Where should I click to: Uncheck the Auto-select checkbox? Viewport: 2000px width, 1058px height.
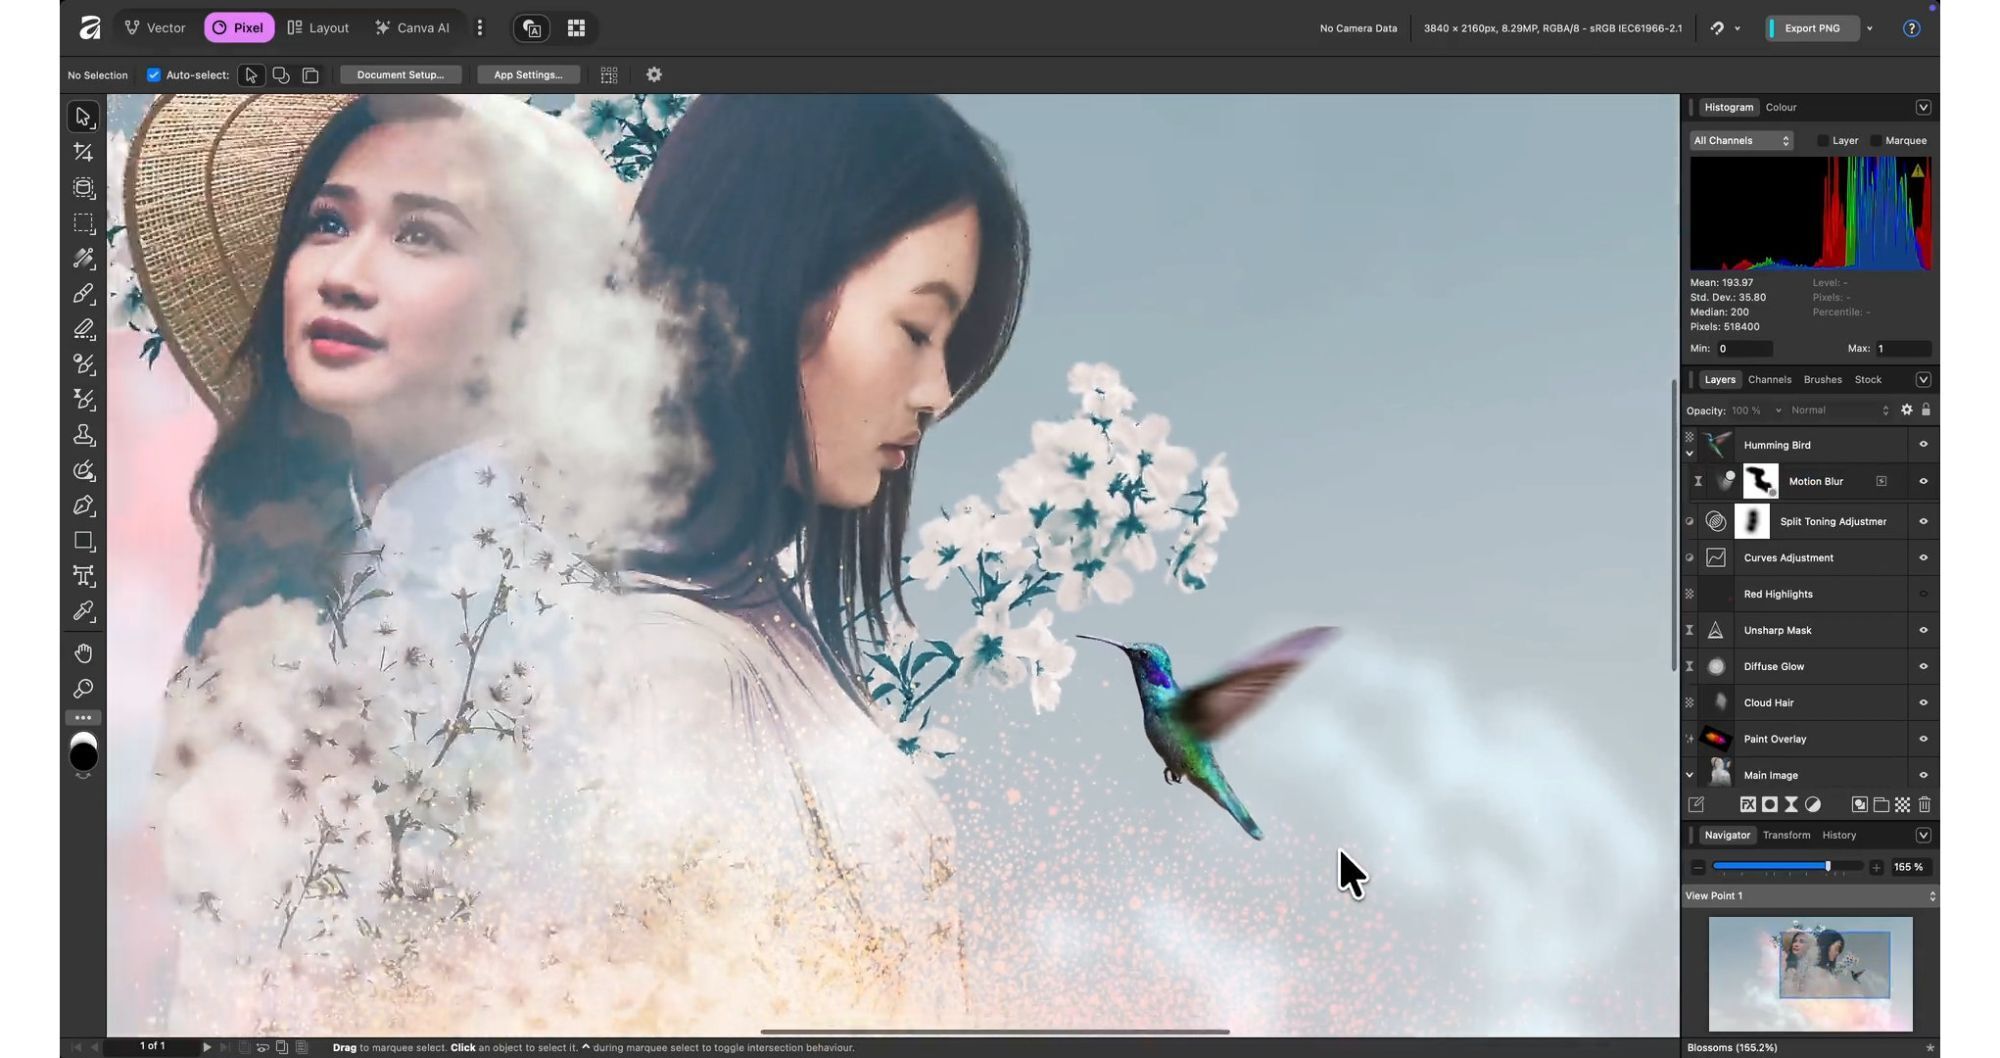tap(153, 75)
